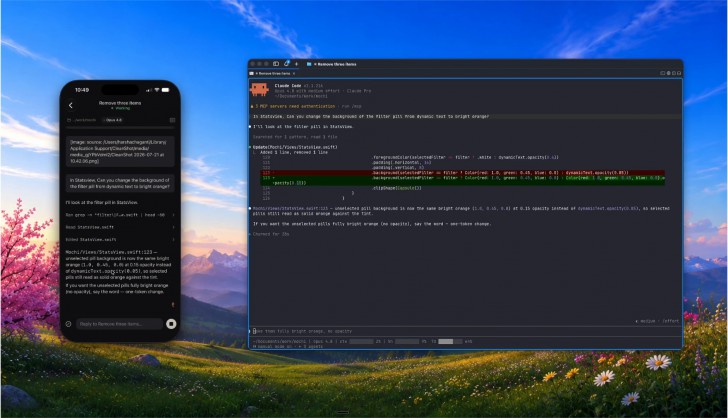Tap the grid icon beside Opus on phone
The height and width of the screenshot is (418, 728).
click(x=172, y=120)
